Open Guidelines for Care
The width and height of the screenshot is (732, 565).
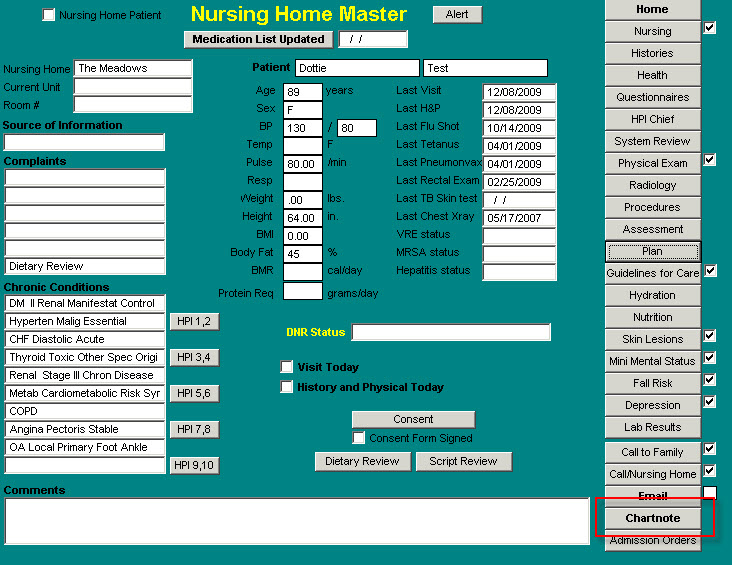[653, 273]
